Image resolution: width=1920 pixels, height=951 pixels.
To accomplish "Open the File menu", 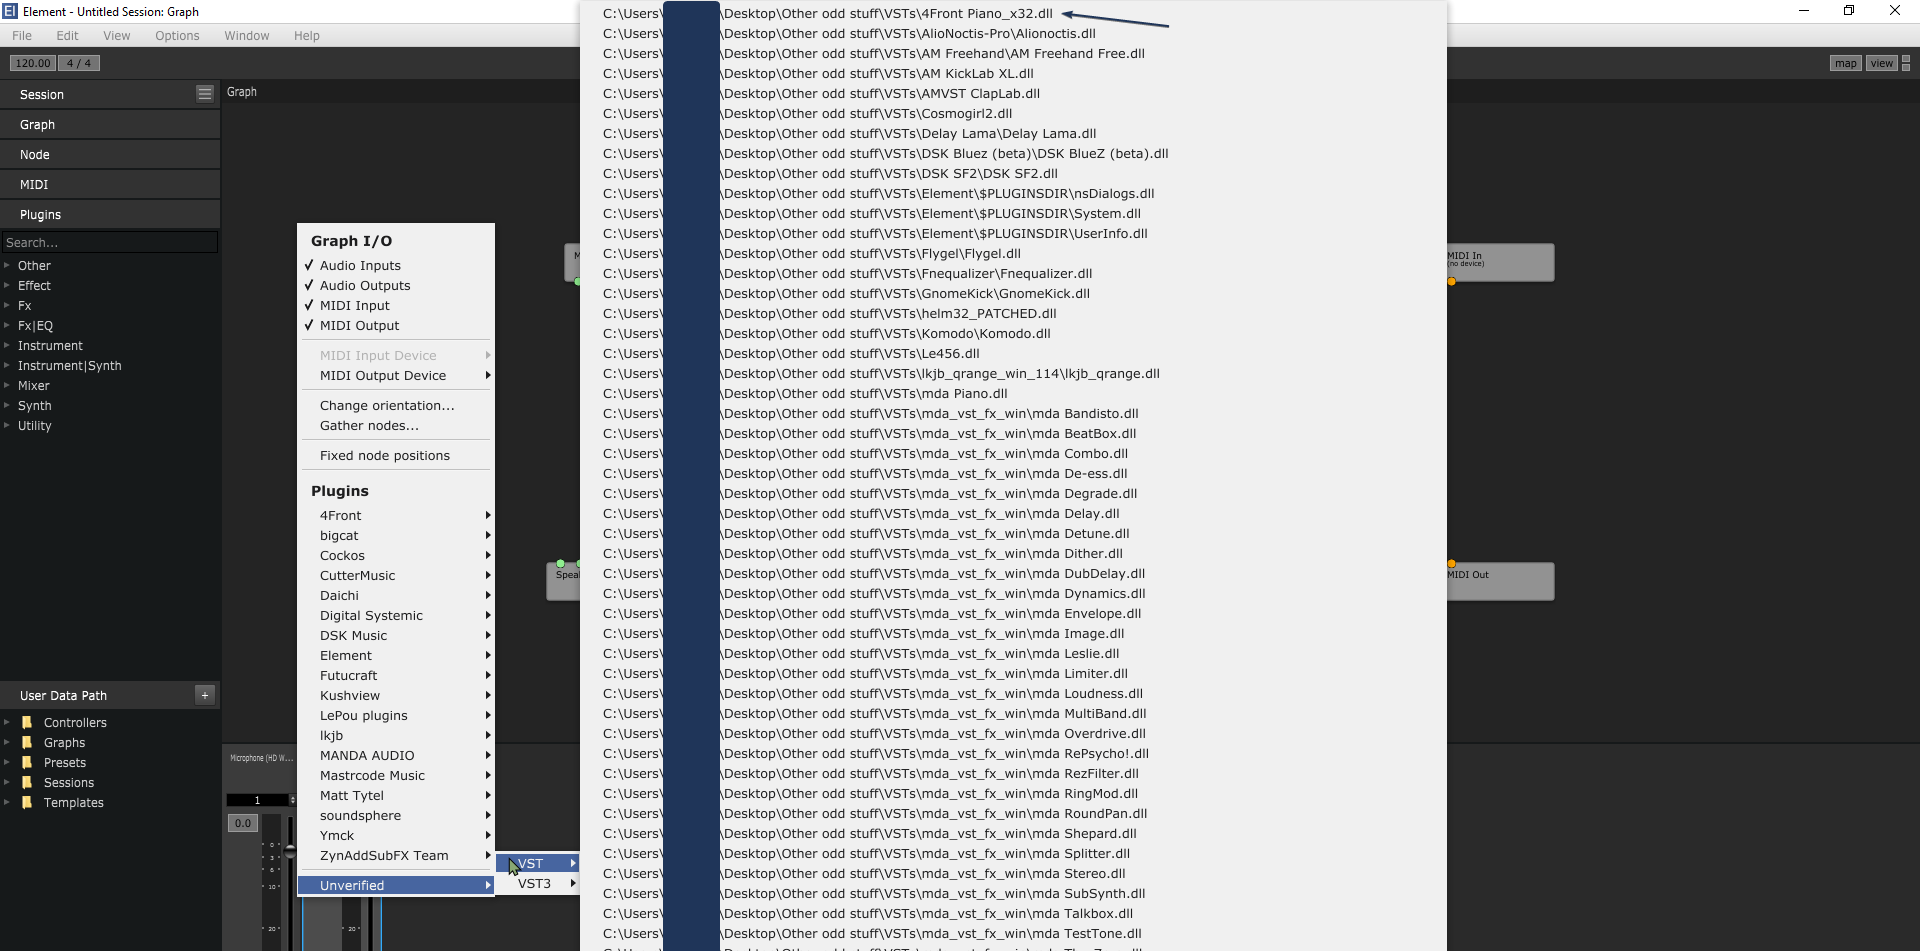I will pyautogui.click(x=22, y=36).
